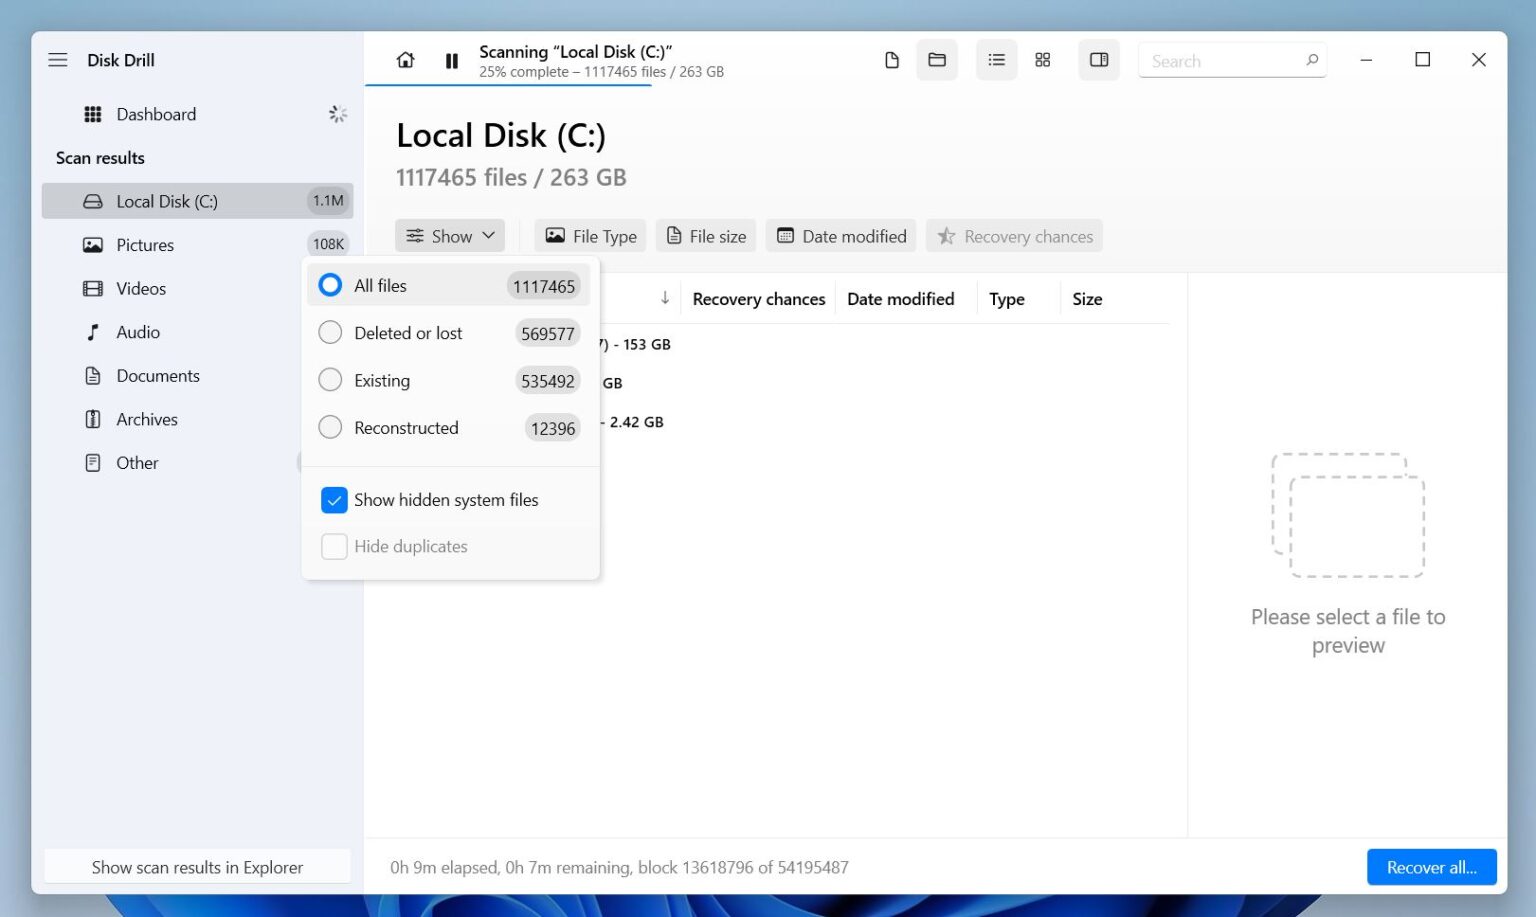Open the Show filter dropdown

[x=450, y=236]
